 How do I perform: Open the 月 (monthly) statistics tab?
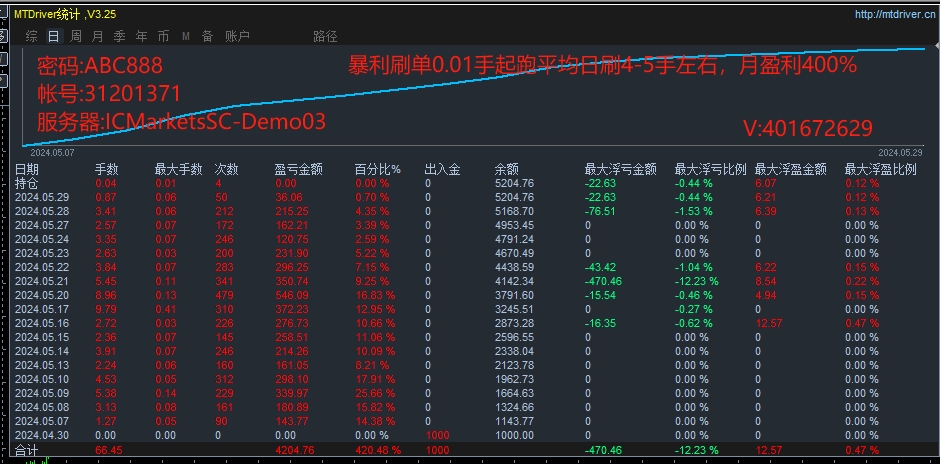(x=97, y=36)
